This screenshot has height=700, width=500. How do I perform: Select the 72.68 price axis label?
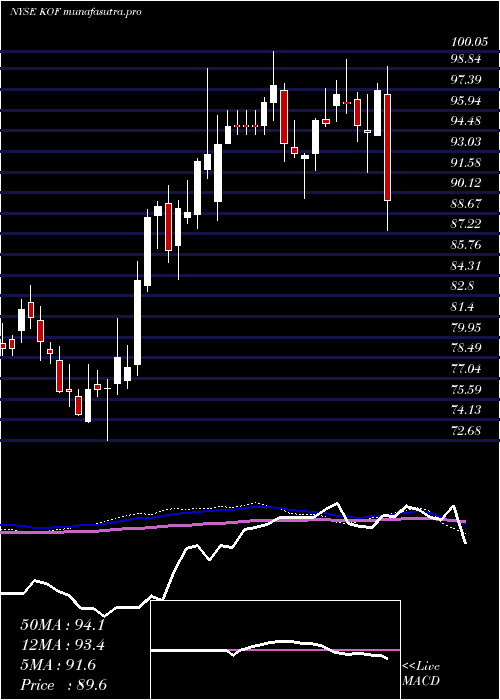(x=466, y=431)
